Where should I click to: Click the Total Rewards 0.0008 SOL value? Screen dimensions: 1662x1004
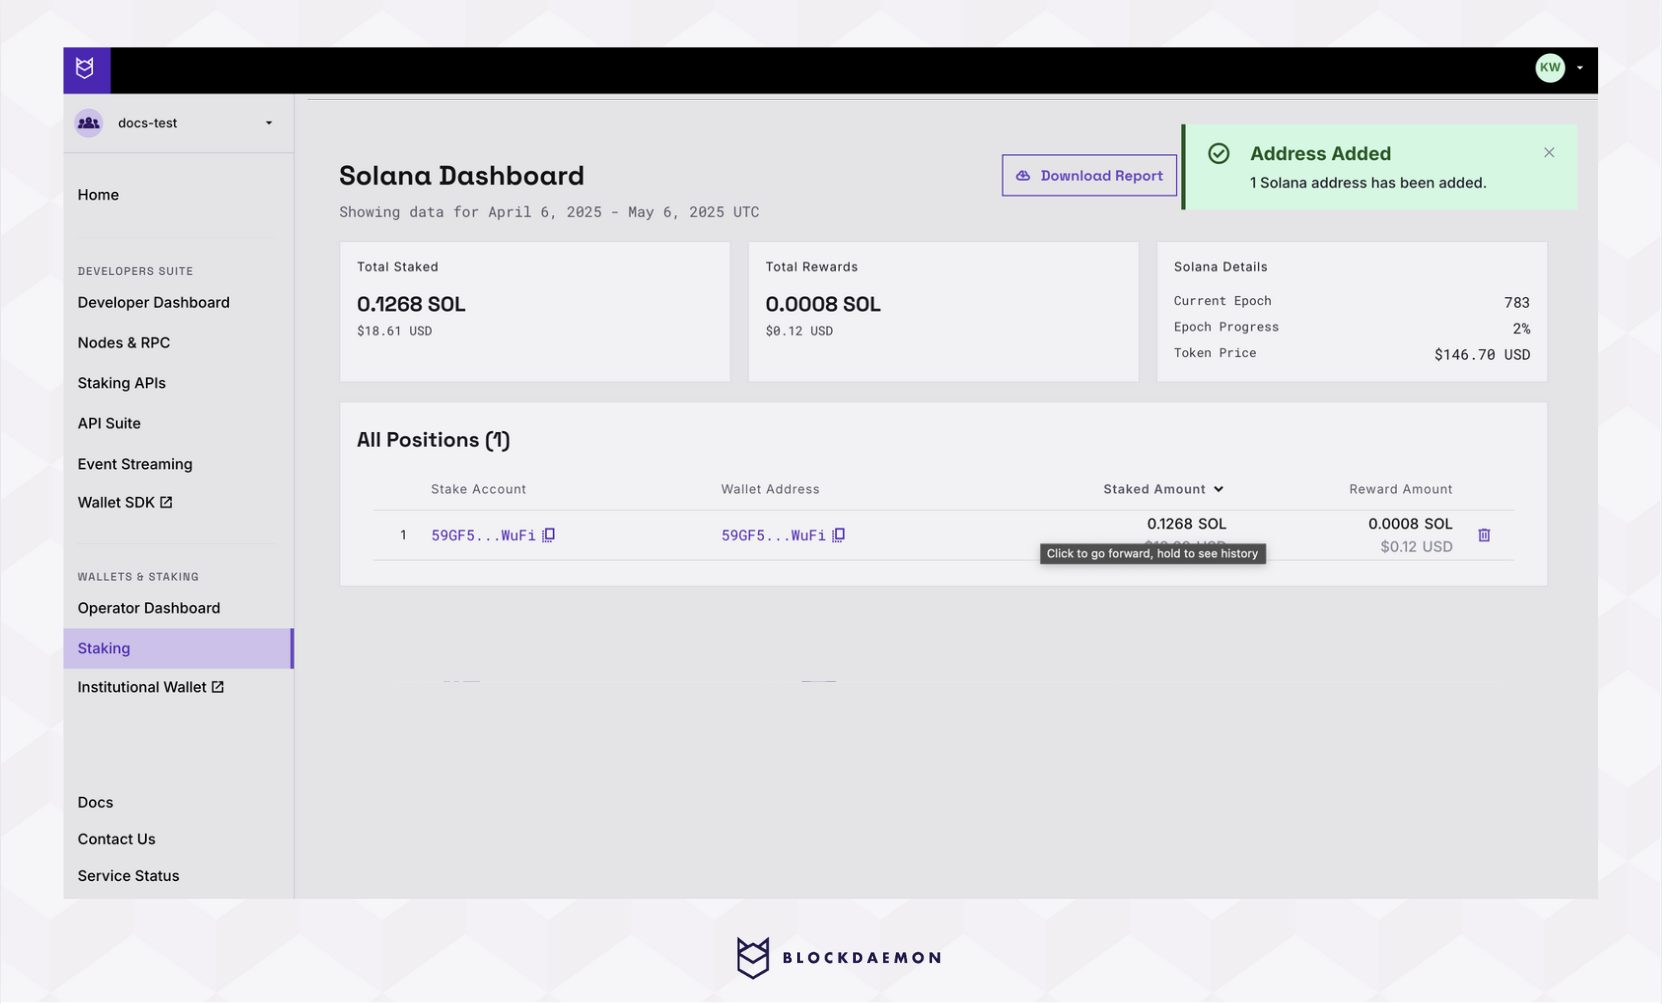(823, 304)
